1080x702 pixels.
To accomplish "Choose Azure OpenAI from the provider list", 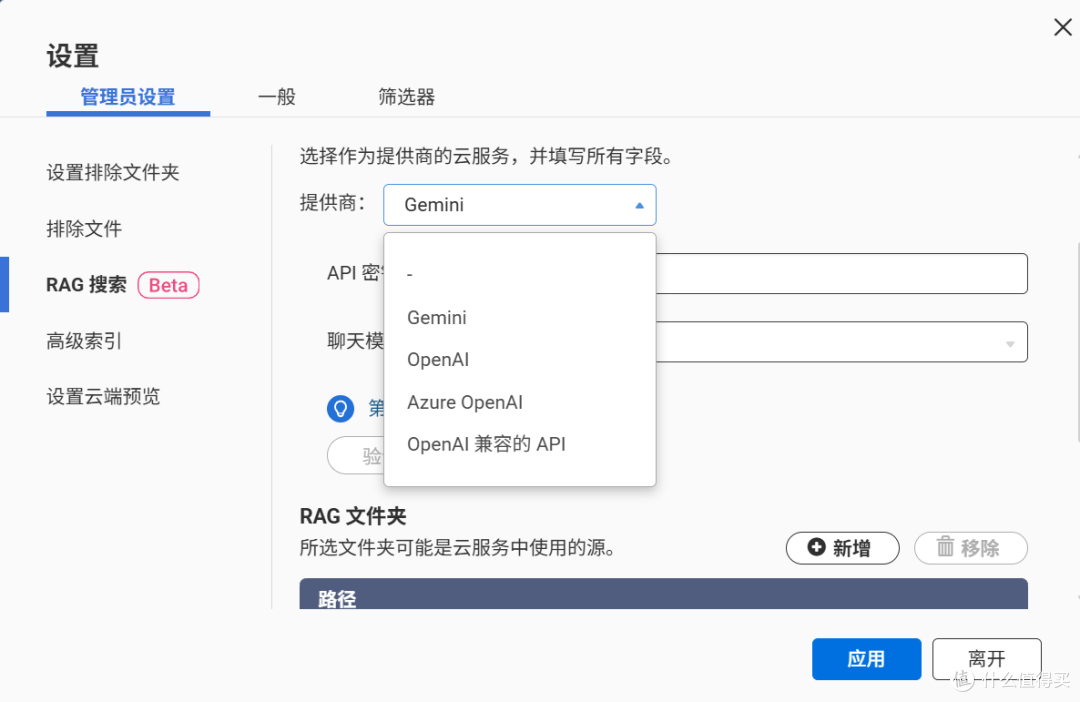I will (x=519, y=402).
